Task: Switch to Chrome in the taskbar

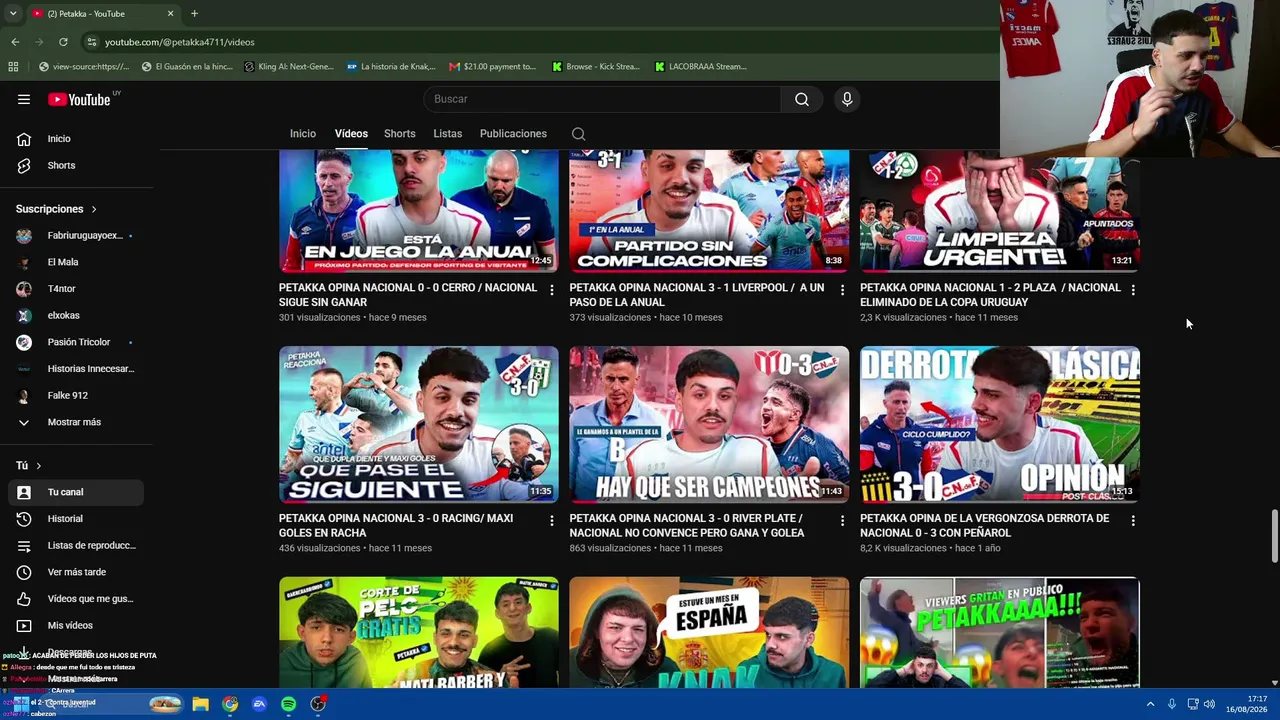Action: point(230,704)
